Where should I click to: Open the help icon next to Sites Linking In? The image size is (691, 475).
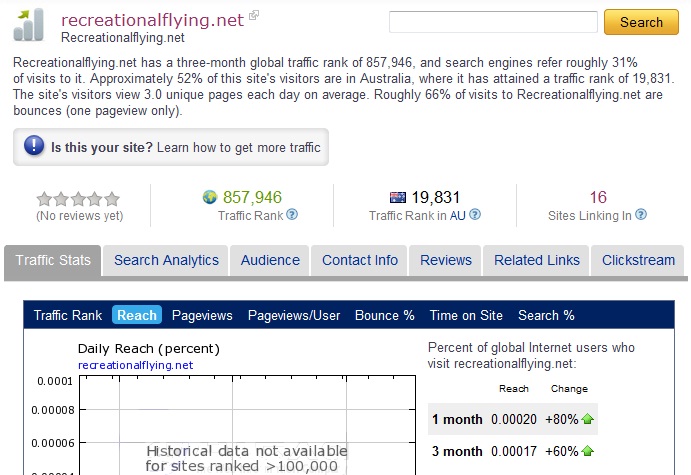pyautogui.click(x=641, y=215)
